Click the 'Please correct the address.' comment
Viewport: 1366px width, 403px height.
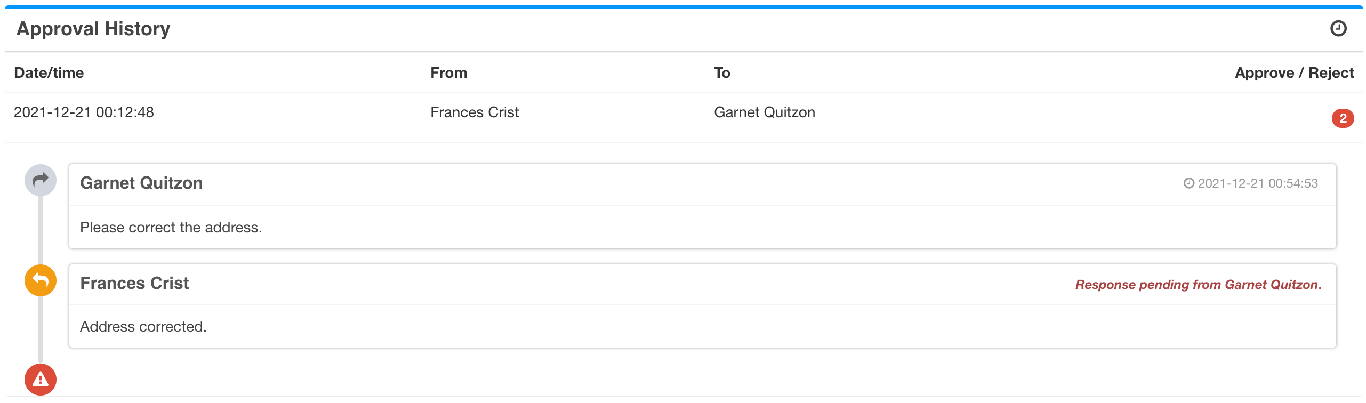click(x=170, y=227)
